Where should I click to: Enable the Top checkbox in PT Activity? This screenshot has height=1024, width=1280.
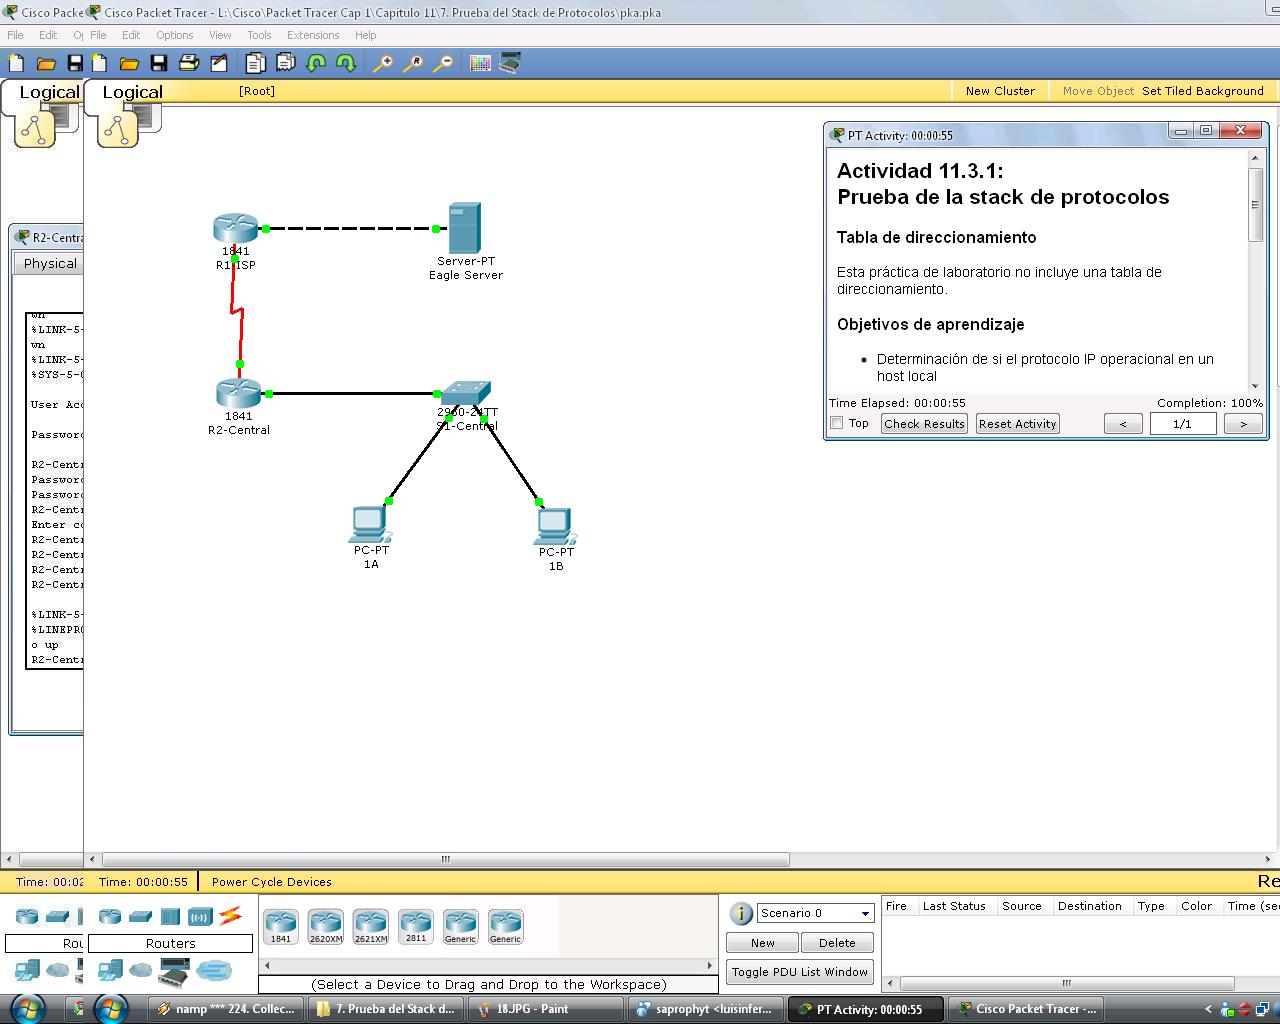coord(837,423)
